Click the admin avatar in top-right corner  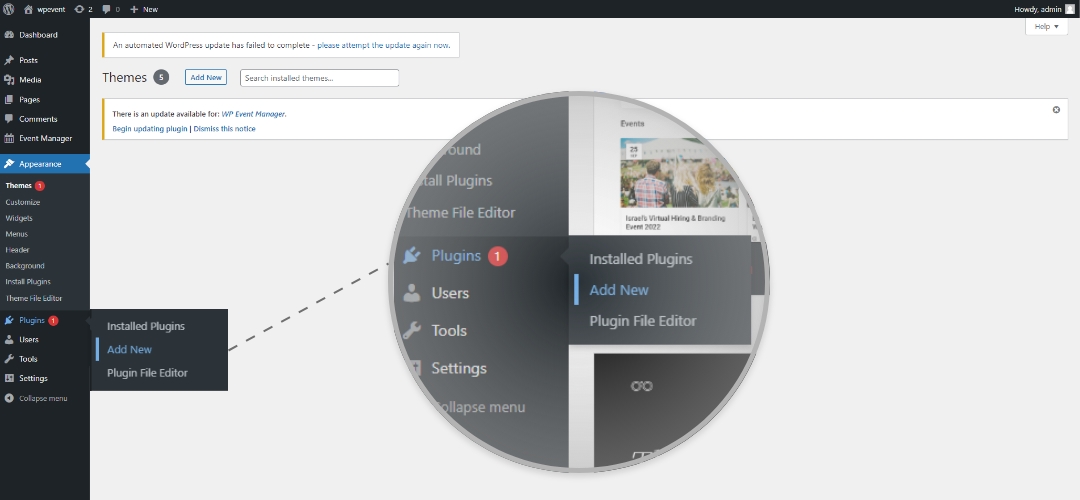click(x=1070, y=9)
